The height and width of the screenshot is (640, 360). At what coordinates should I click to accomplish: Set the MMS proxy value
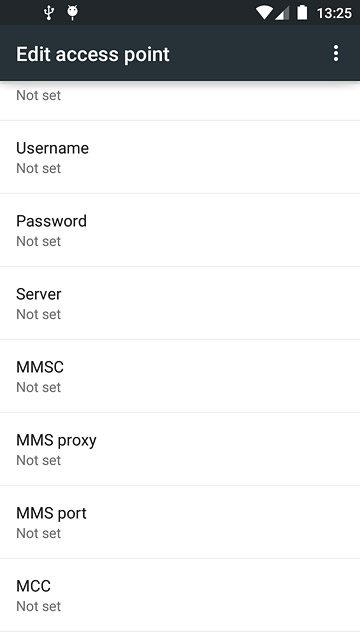click(180, 449)
